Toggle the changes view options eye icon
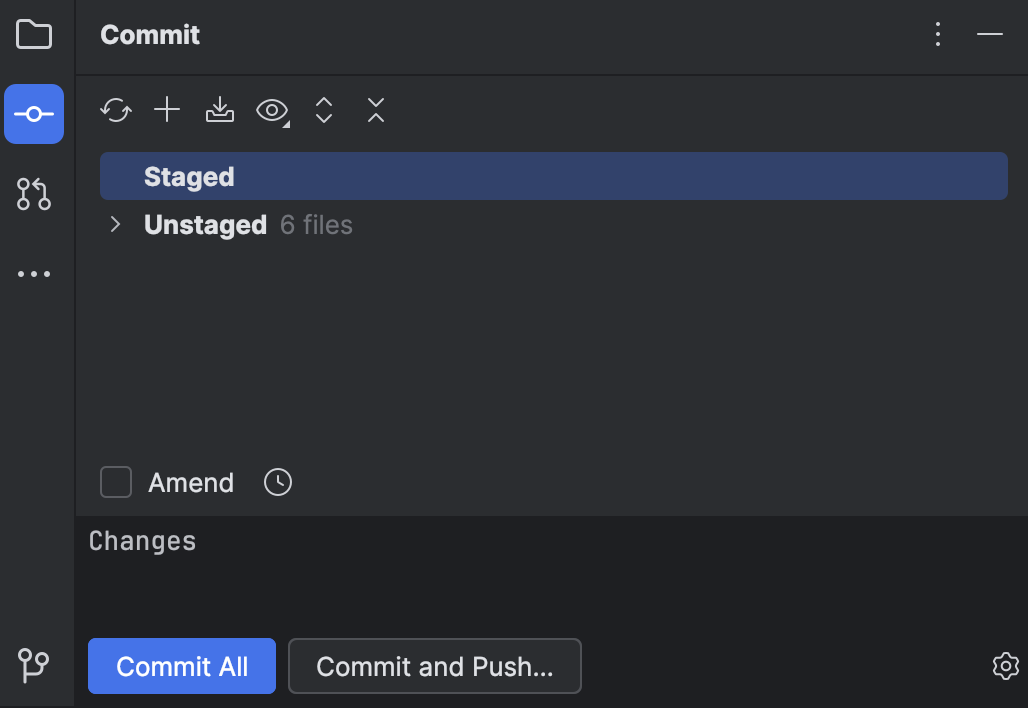This screenshot has width=1028, height=708. tap(270, 110)
